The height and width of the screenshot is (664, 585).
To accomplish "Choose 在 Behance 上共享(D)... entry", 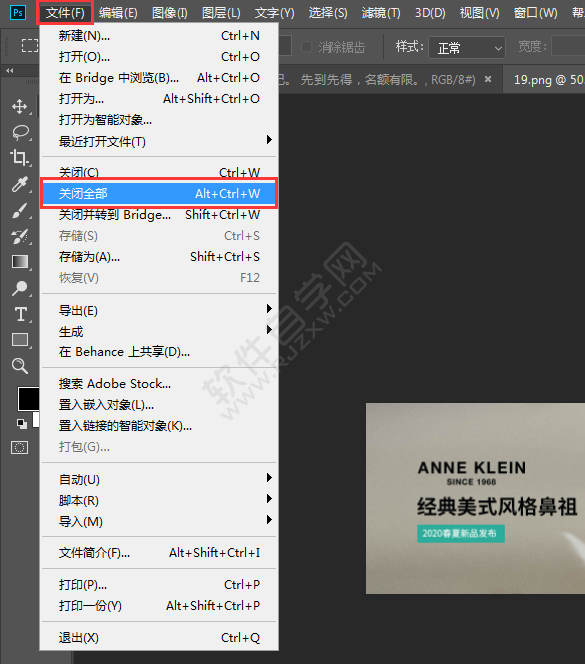I will coord(159,352).
